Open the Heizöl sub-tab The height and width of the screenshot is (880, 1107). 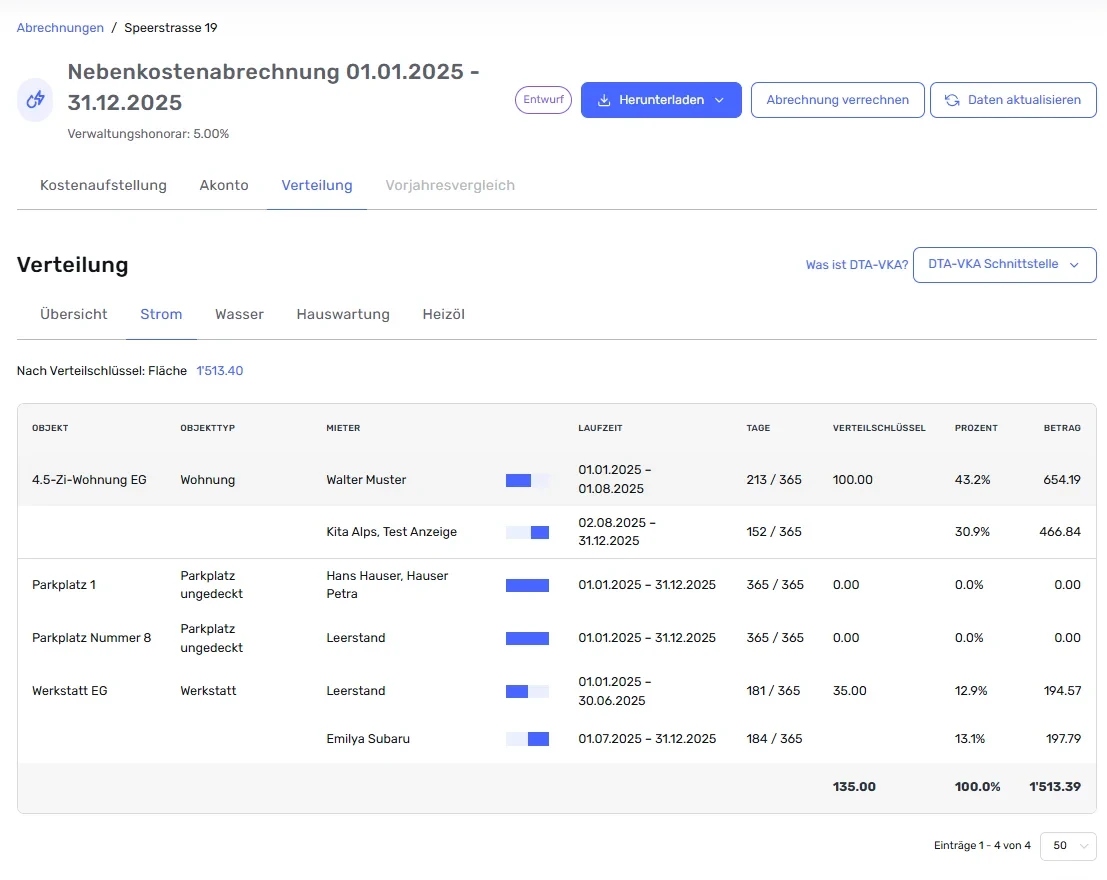[x=443, y=314]
